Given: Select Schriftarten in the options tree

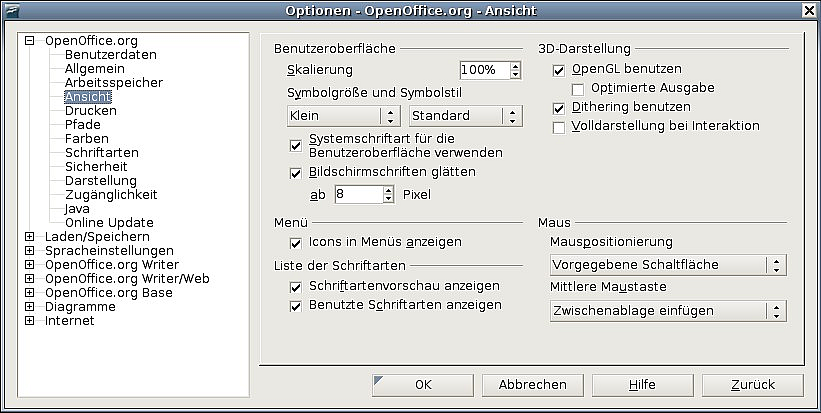Looking at the screenshot, I should click(x=101, y=153).
